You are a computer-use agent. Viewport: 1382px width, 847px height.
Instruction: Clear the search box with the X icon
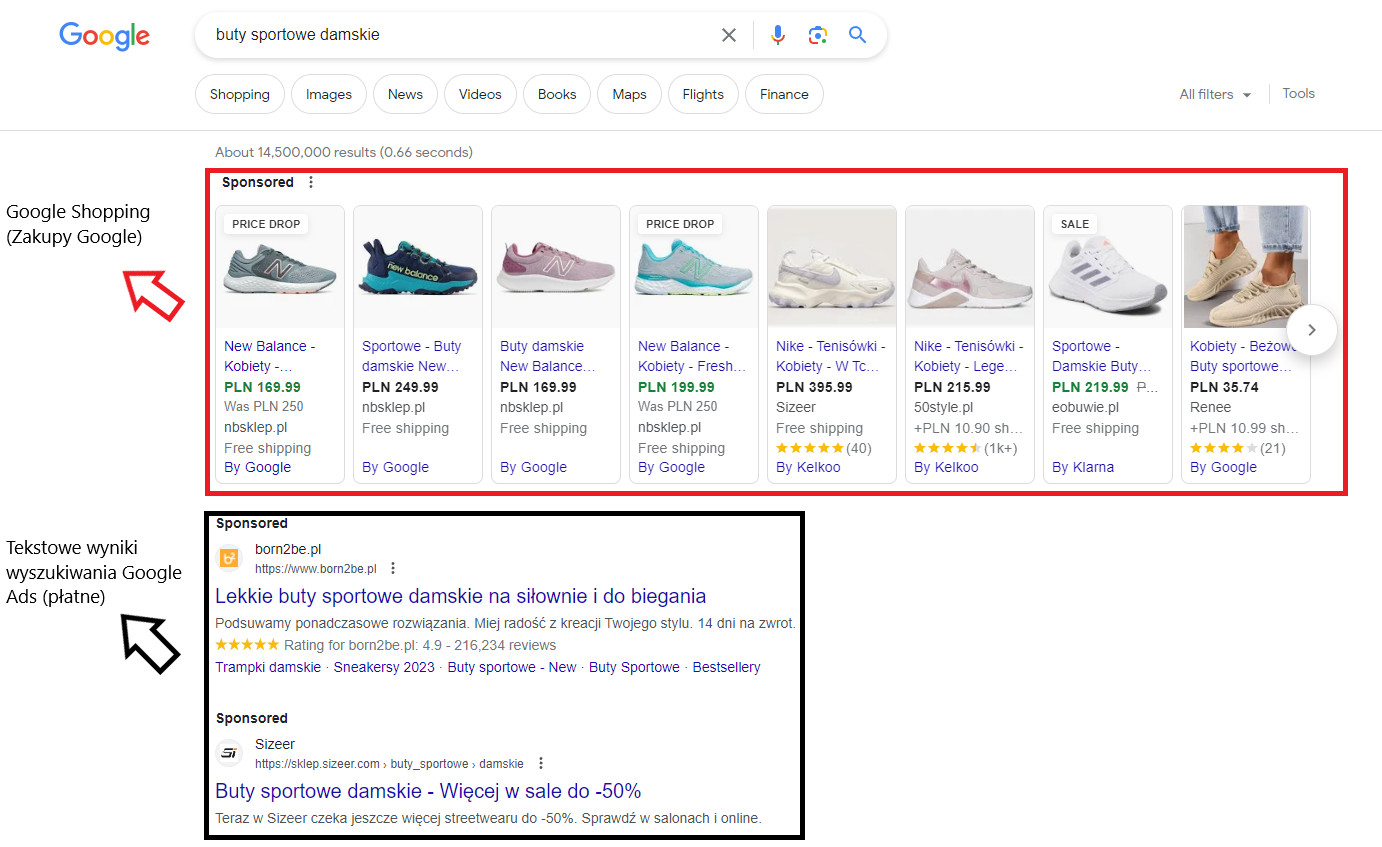click(729, 35)
